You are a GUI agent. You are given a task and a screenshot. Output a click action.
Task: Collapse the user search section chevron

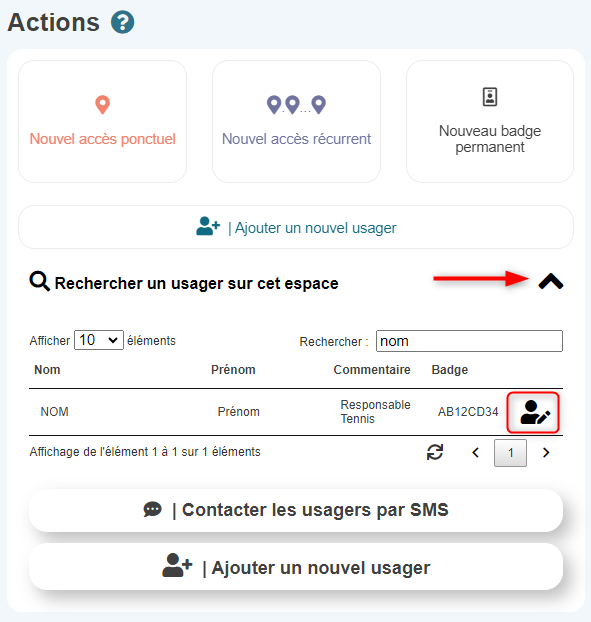[x=551, y=282]
